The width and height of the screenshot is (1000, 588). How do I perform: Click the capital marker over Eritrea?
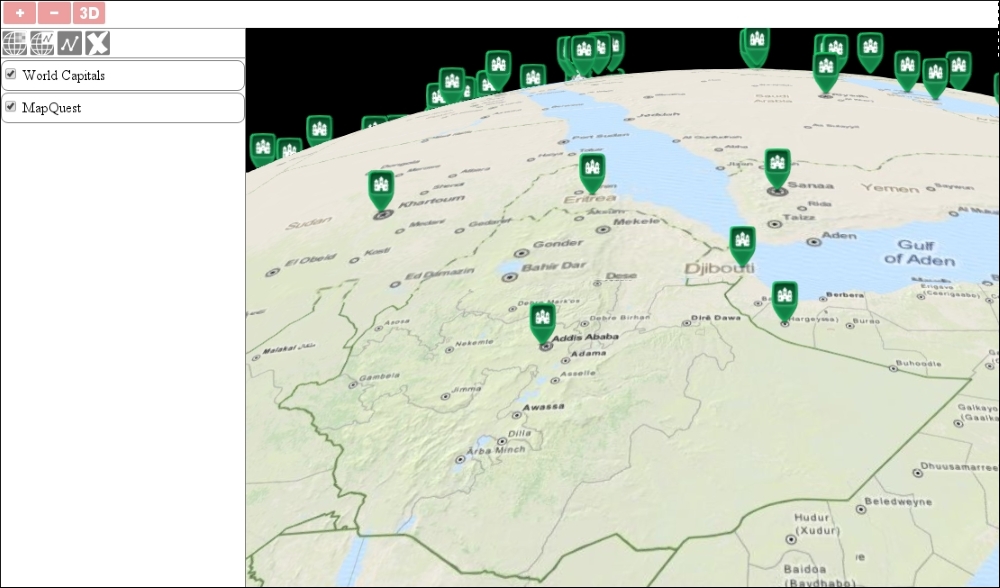tap(592, 172)
